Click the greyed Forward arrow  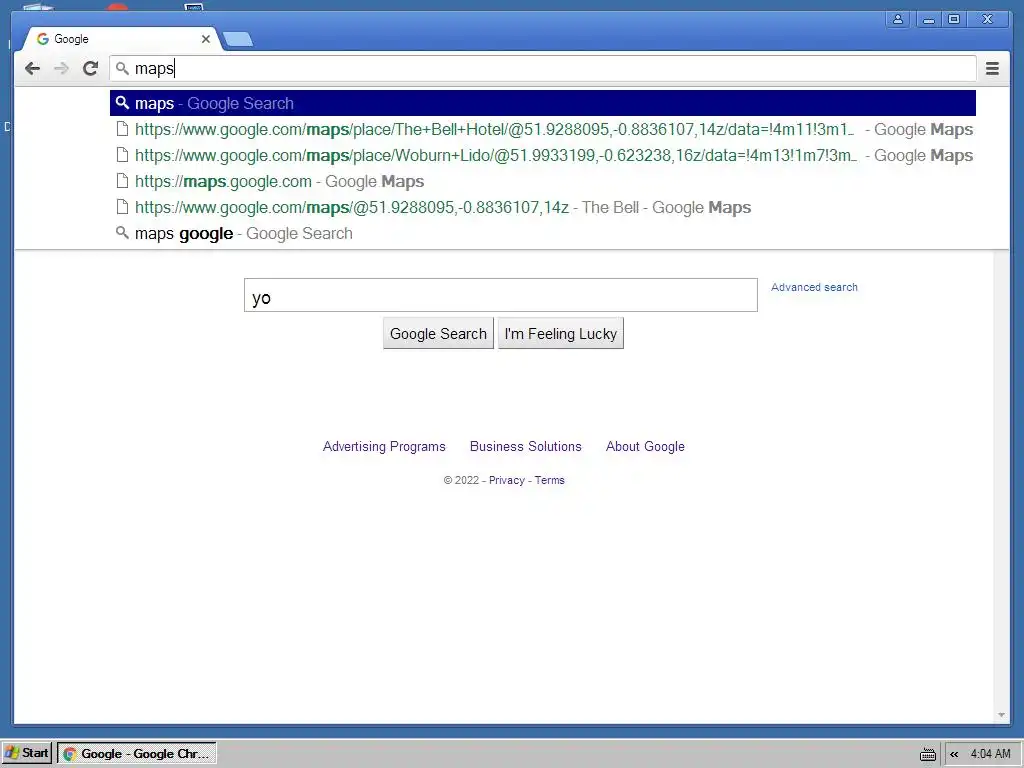coord(61,69)
